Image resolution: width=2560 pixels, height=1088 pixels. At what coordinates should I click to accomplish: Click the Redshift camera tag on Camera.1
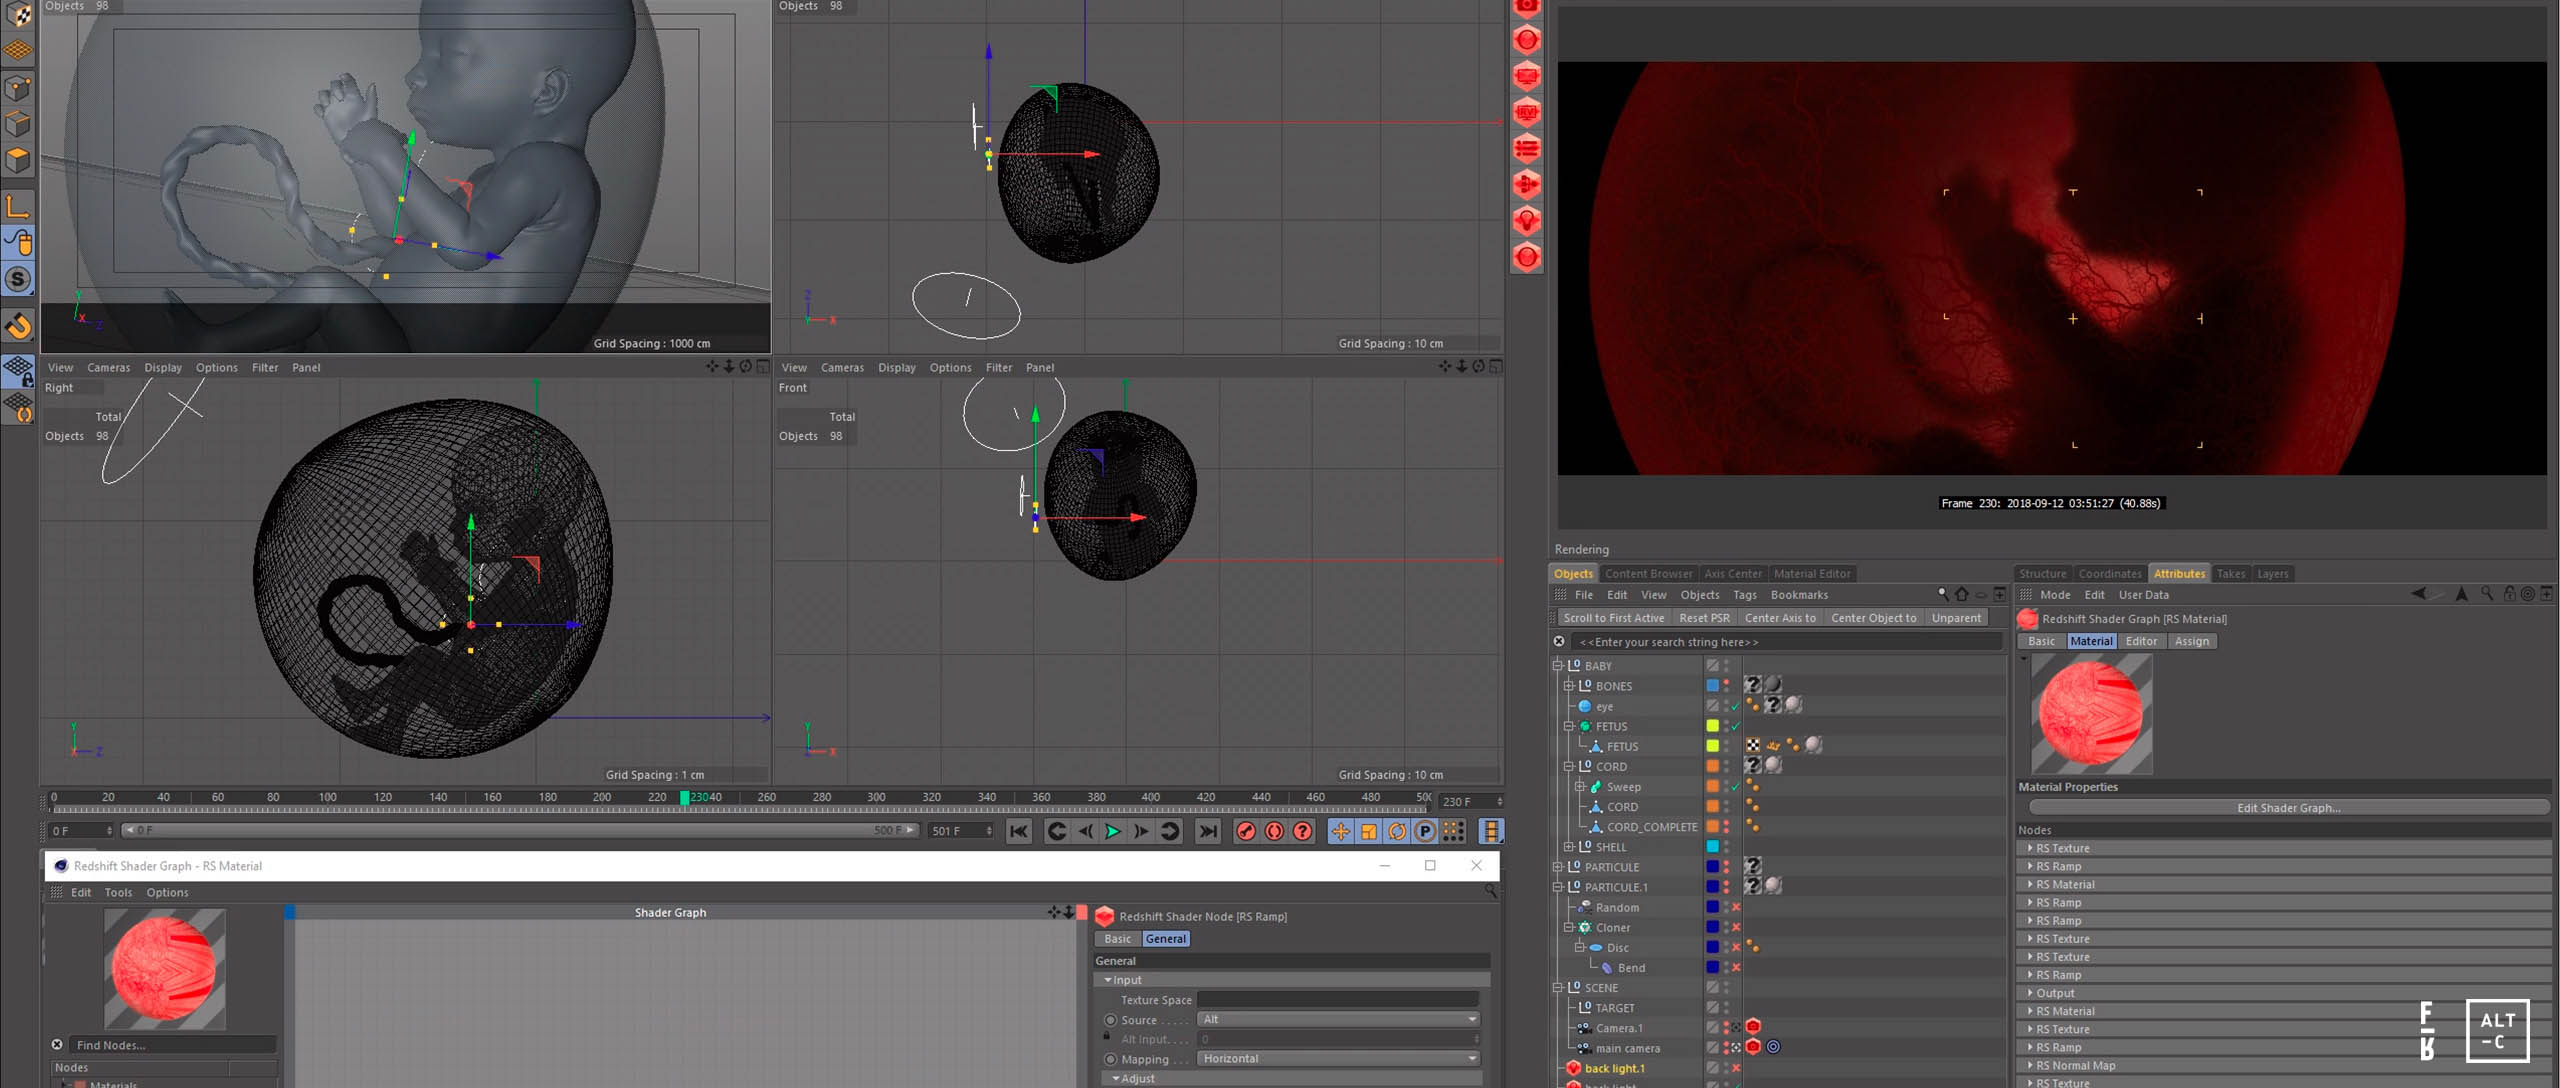pos(1753,1027)
